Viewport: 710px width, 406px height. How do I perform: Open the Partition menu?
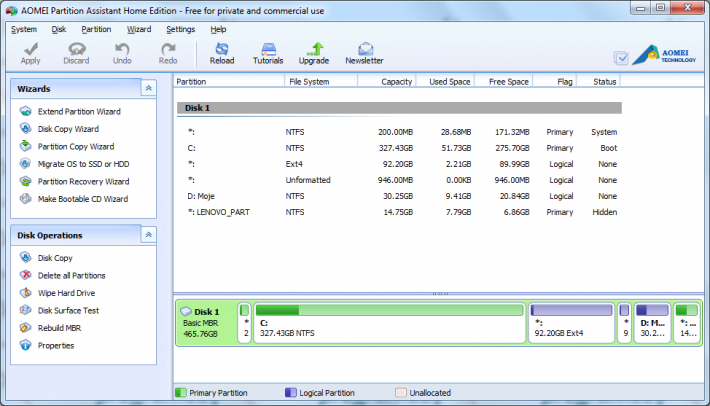click(96, 29)
